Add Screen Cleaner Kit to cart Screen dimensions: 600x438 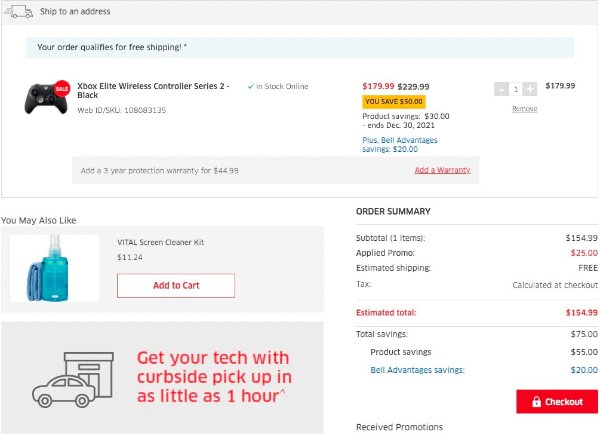[x=176, y=285]
